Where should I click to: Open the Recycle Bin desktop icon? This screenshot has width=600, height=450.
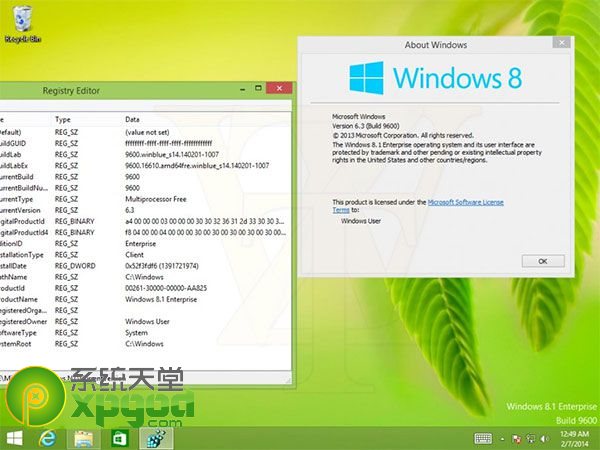tap(22, 23)
